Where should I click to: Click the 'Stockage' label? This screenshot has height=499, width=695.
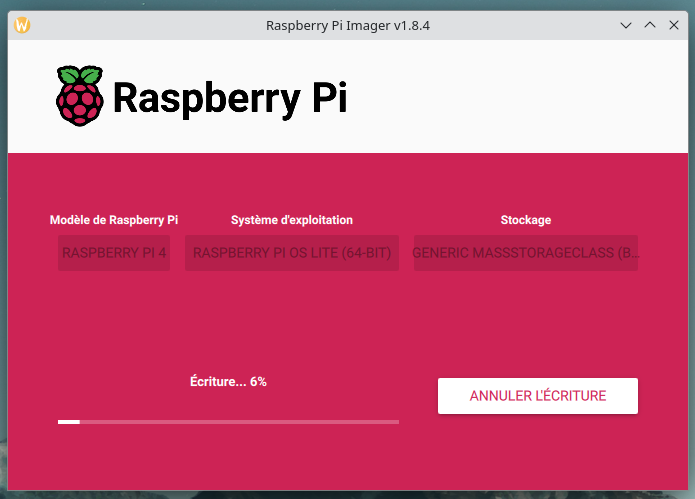526,220
